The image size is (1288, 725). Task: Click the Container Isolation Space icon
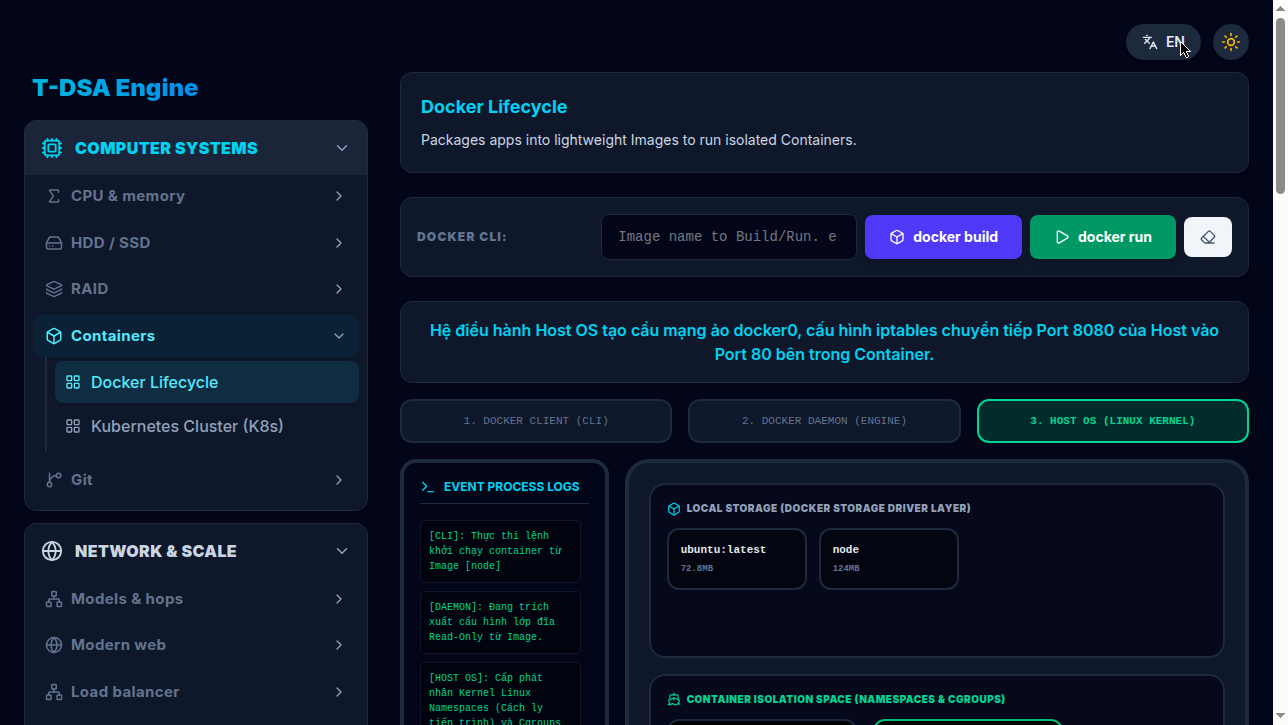pos(674,700)
